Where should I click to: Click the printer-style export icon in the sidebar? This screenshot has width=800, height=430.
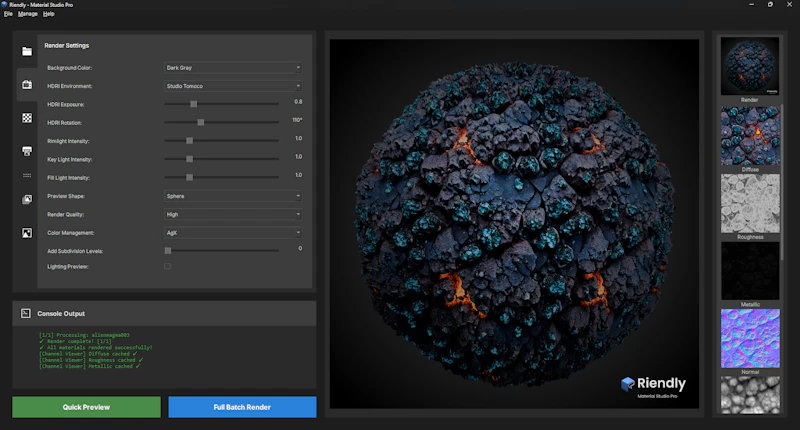click(x=27, y=150)
